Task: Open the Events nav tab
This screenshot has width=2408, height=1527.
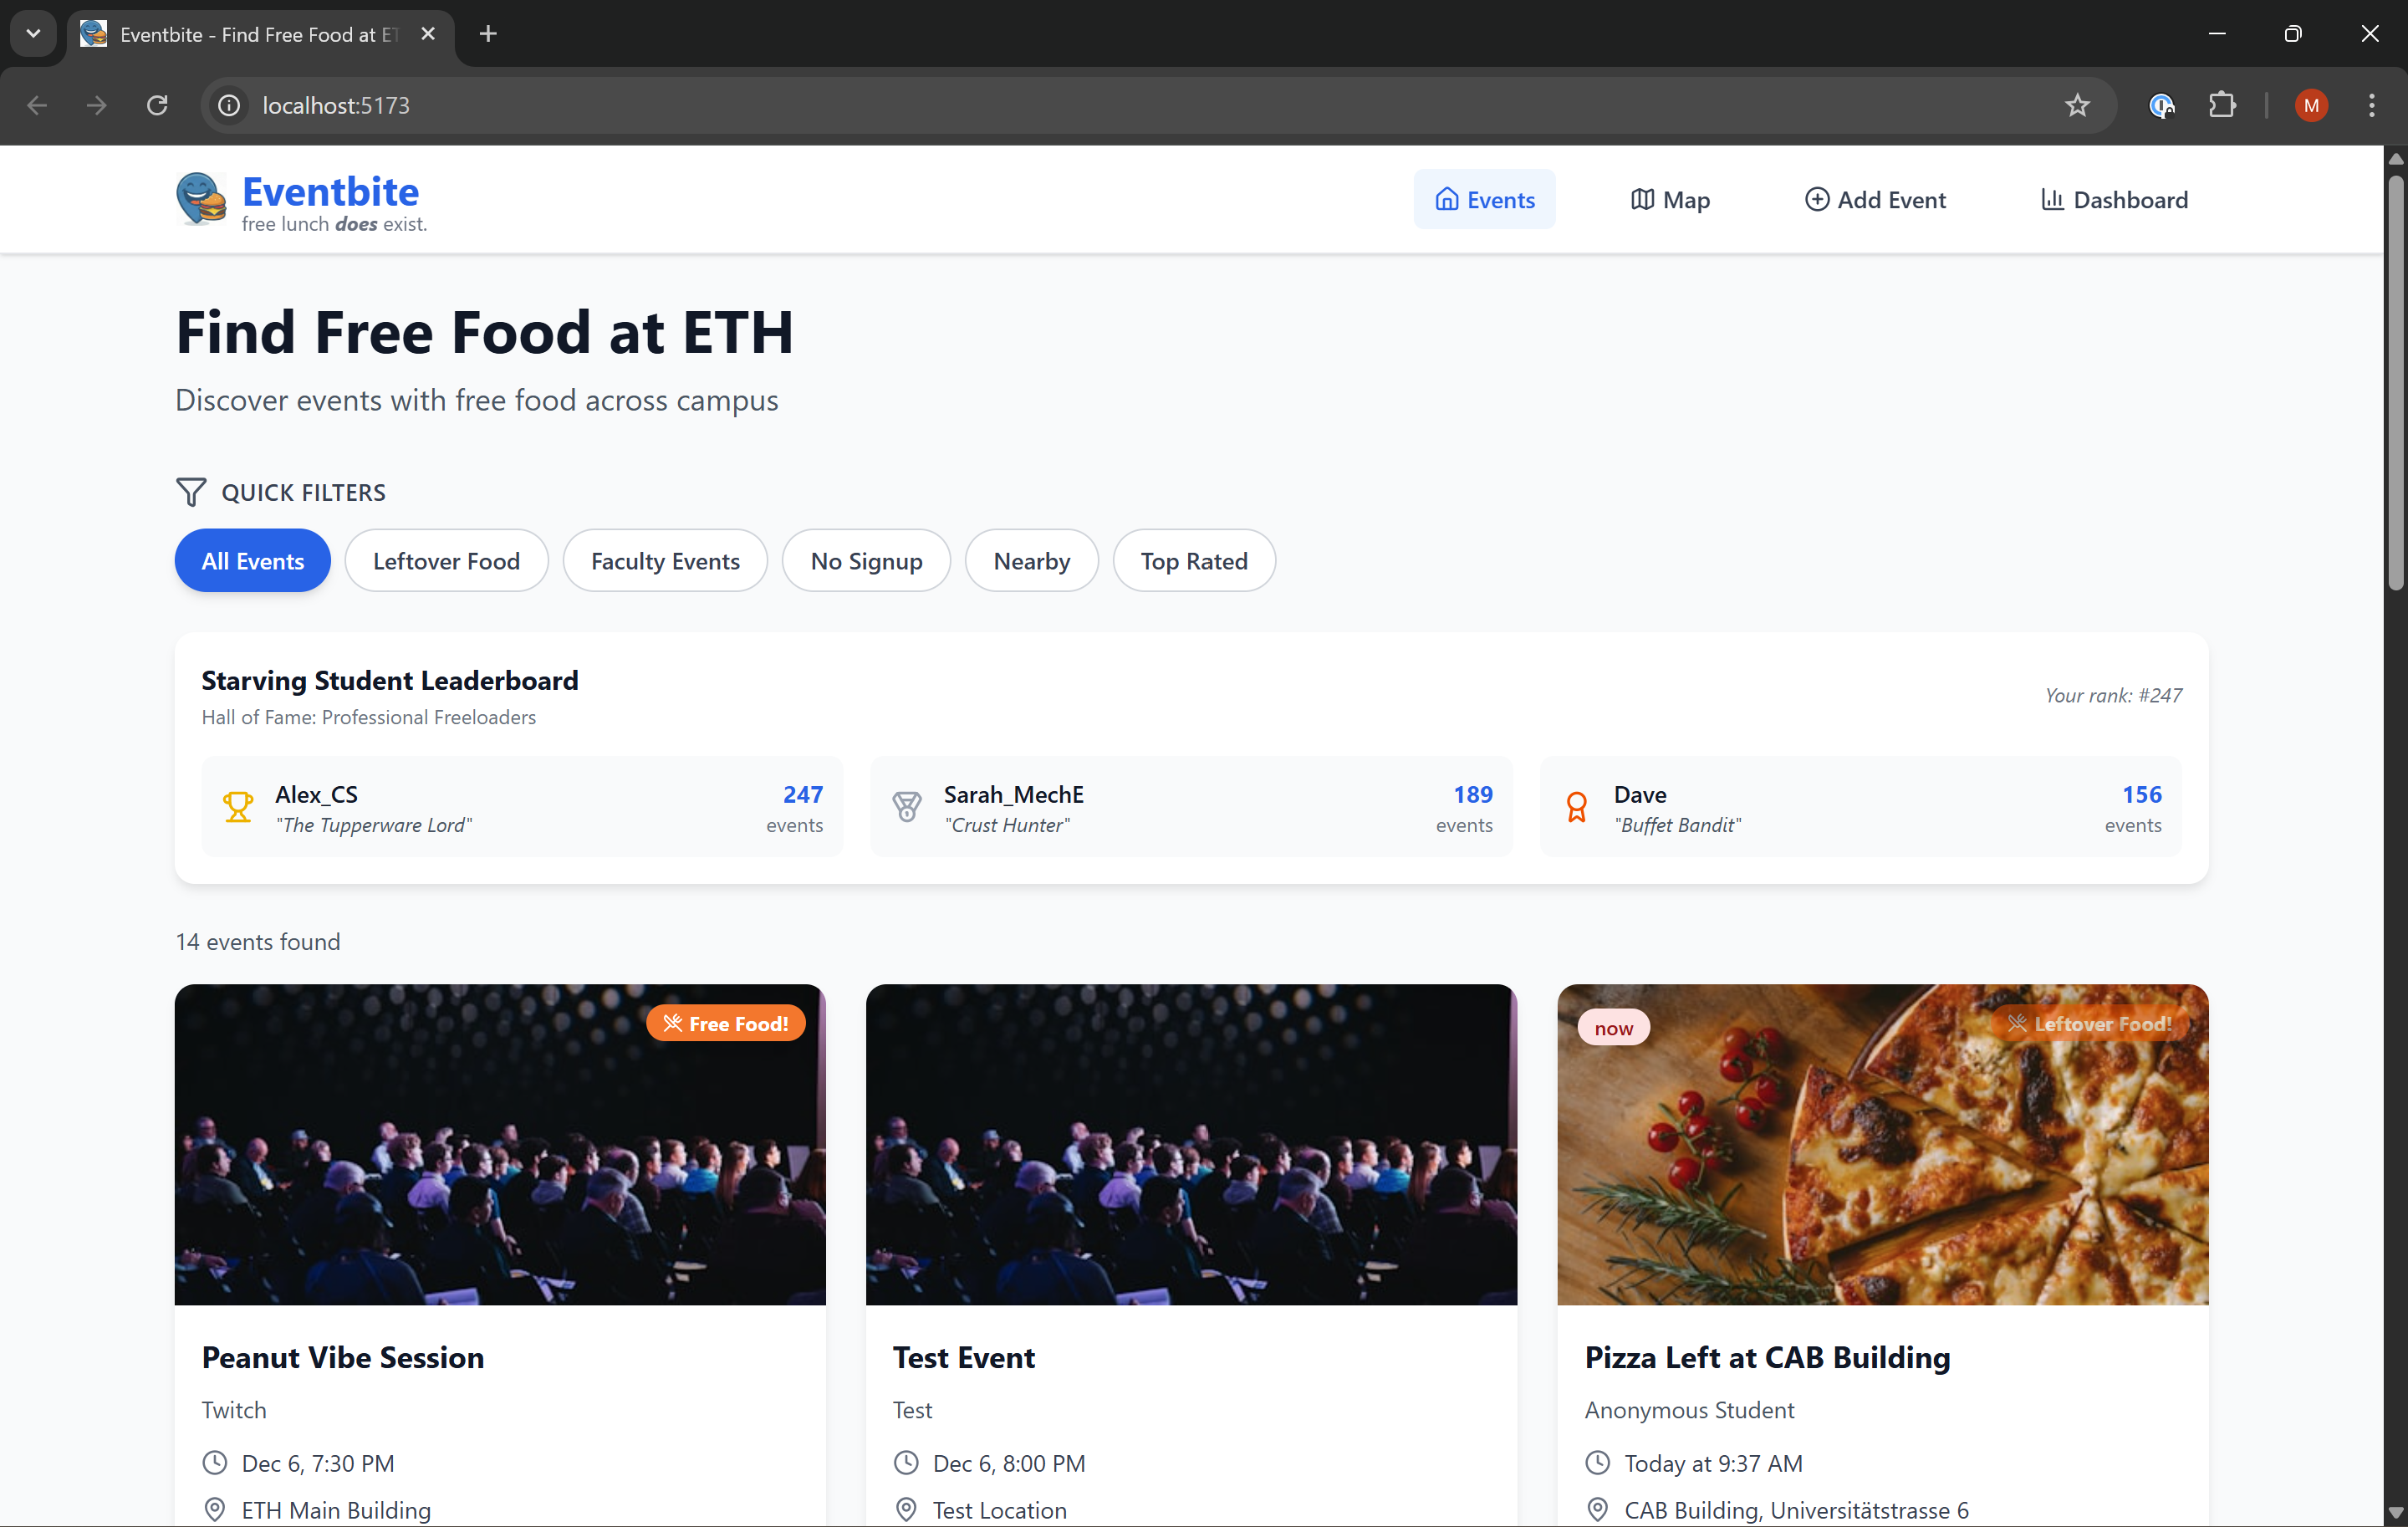Action: 1484,199
